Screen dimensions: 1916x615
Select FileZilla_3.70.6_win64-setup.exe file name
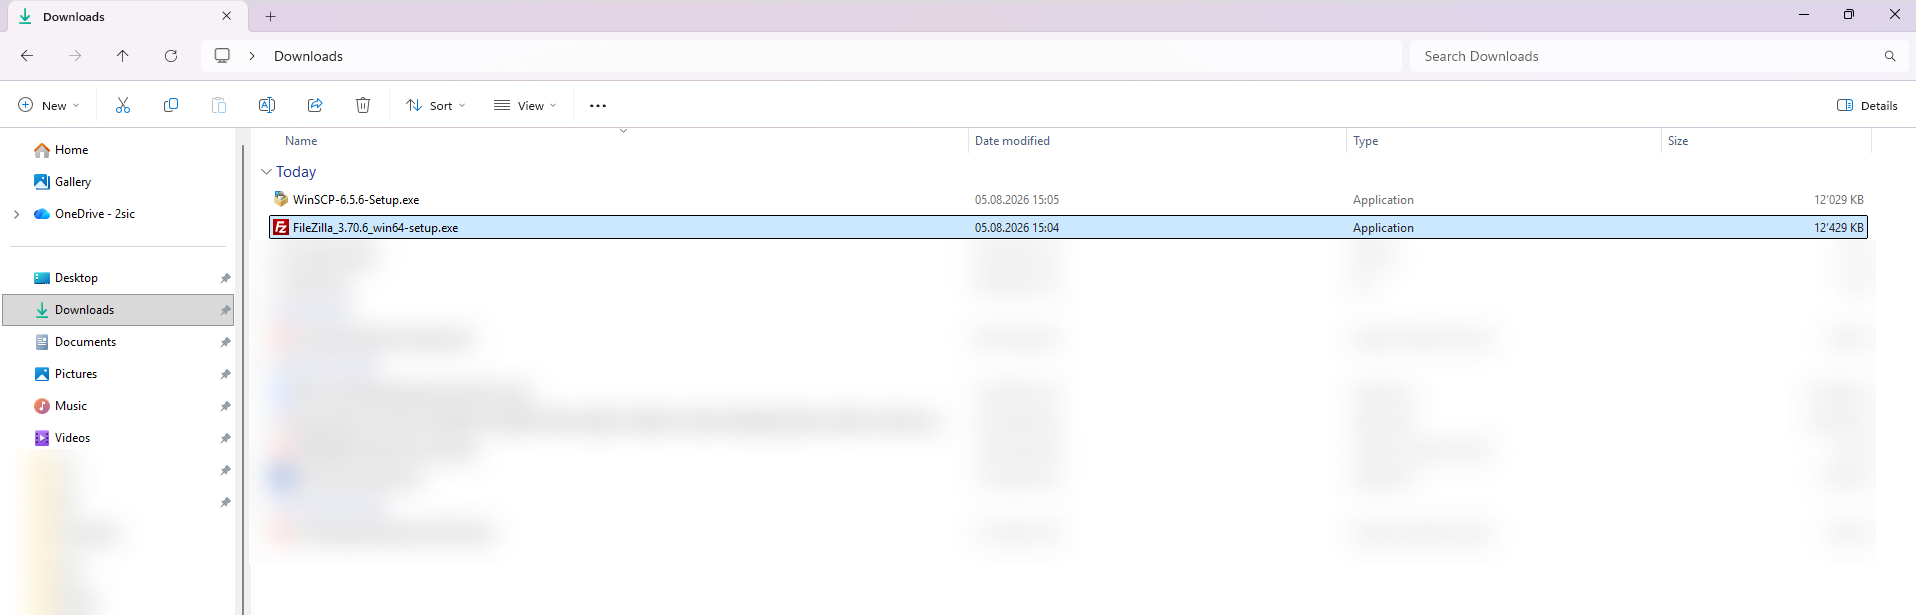click(x=375, y=228)
